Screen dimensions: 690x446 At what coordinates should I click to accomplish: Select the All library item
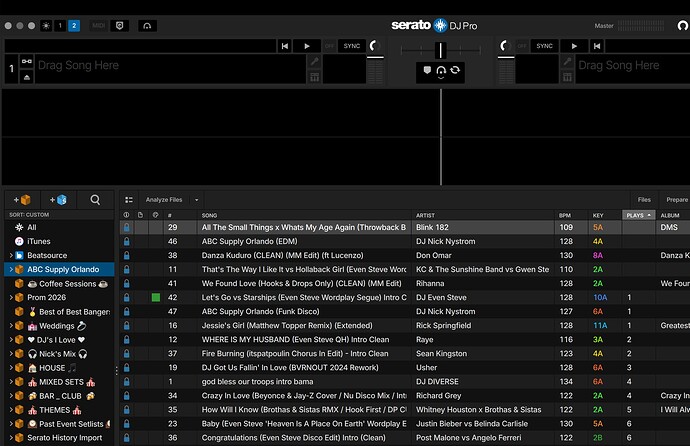click(32, 227)
